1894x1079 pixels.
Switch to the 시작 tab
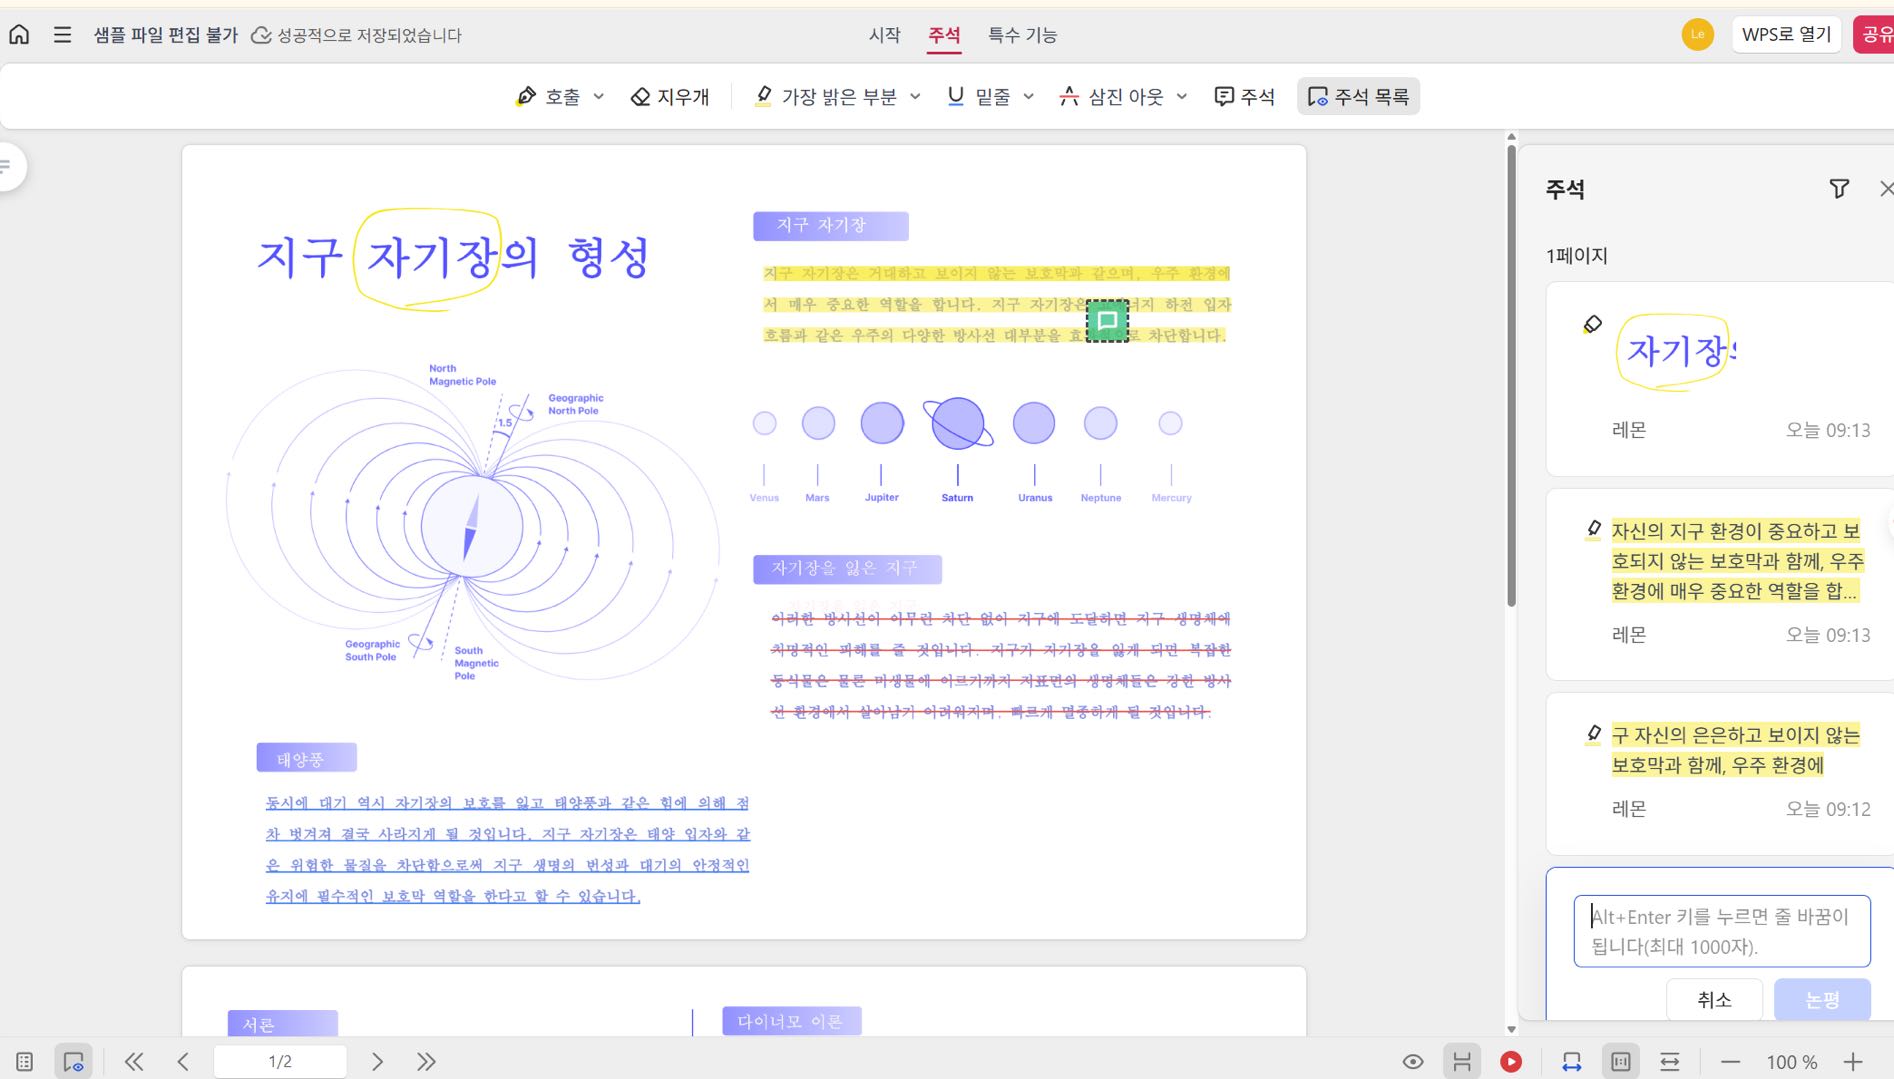[884, 35]
